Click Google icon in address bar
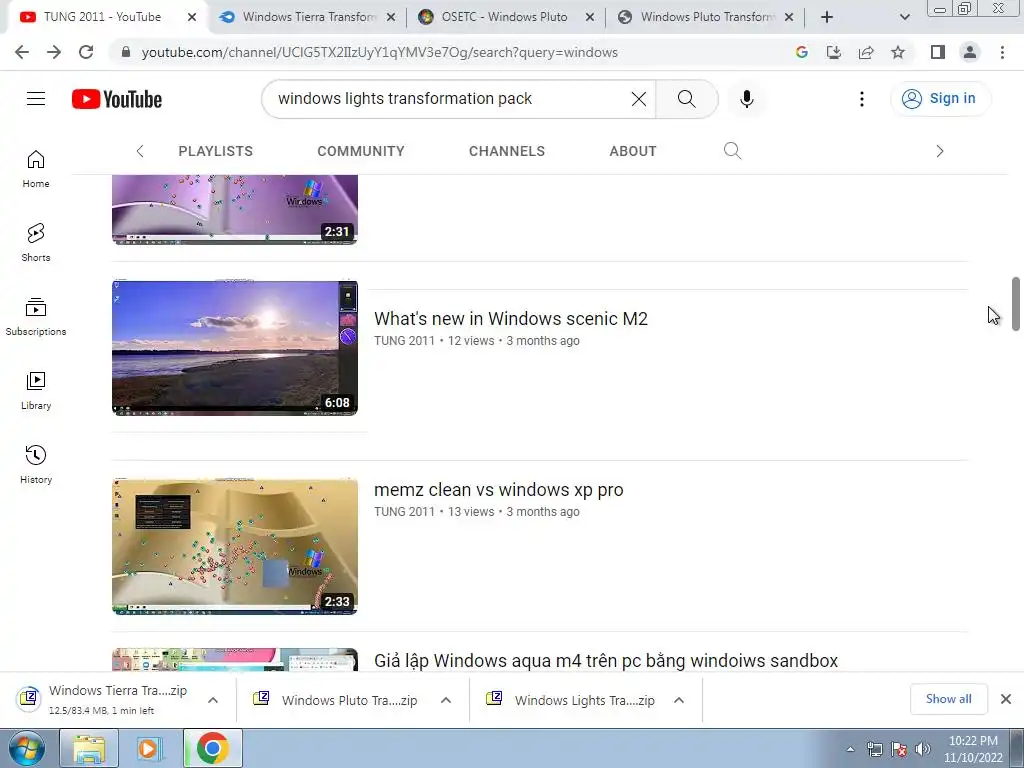The width and height of the screenshot is (1024, 768). [x=802, y=52]
